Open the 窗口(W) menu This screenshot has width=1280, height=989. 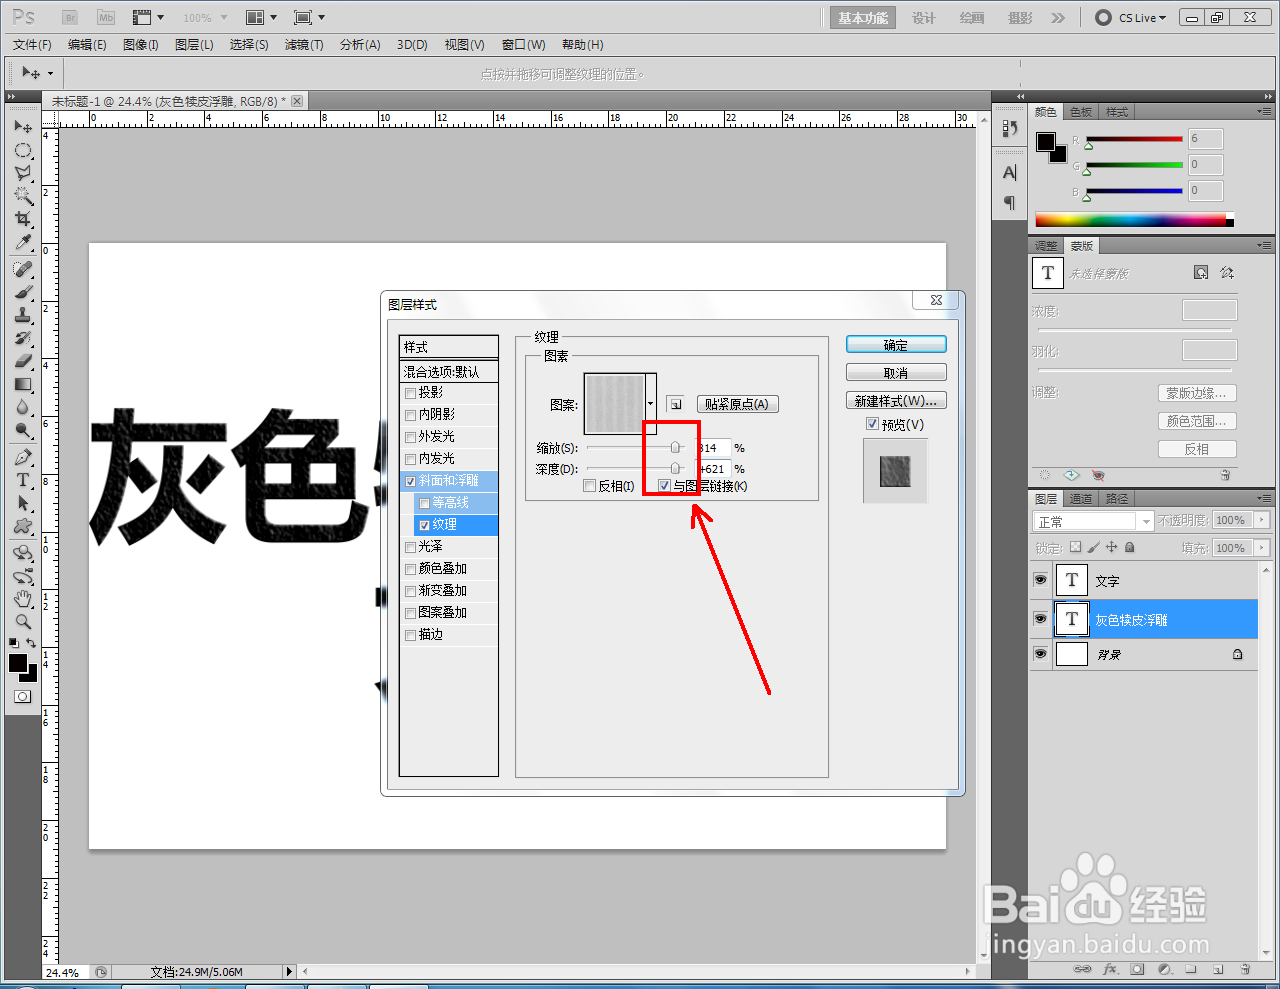click(524, 45)
